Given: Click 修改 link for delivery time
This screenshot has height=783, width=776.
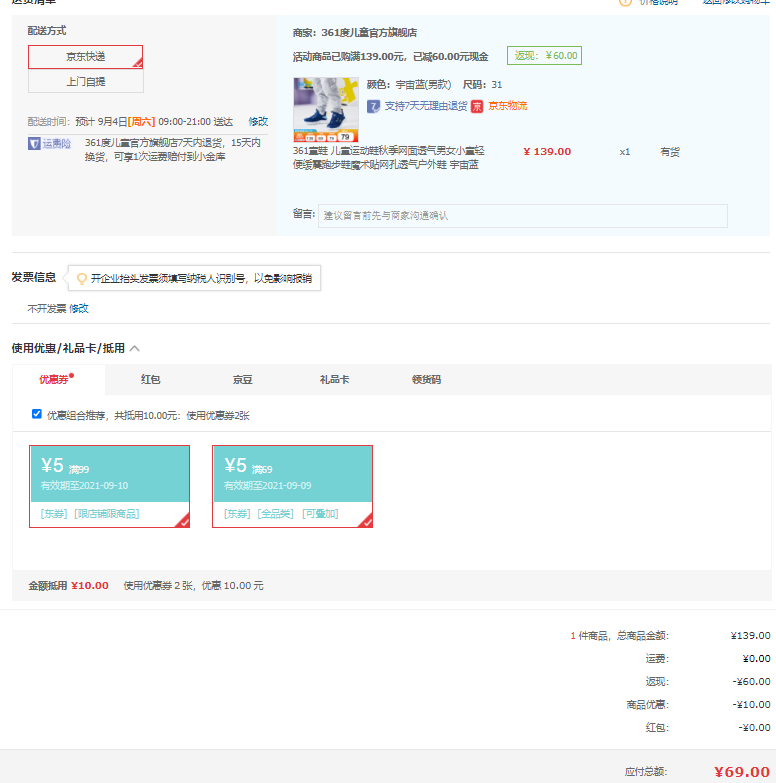Looking at the screenshot, I should click(258, 121).
